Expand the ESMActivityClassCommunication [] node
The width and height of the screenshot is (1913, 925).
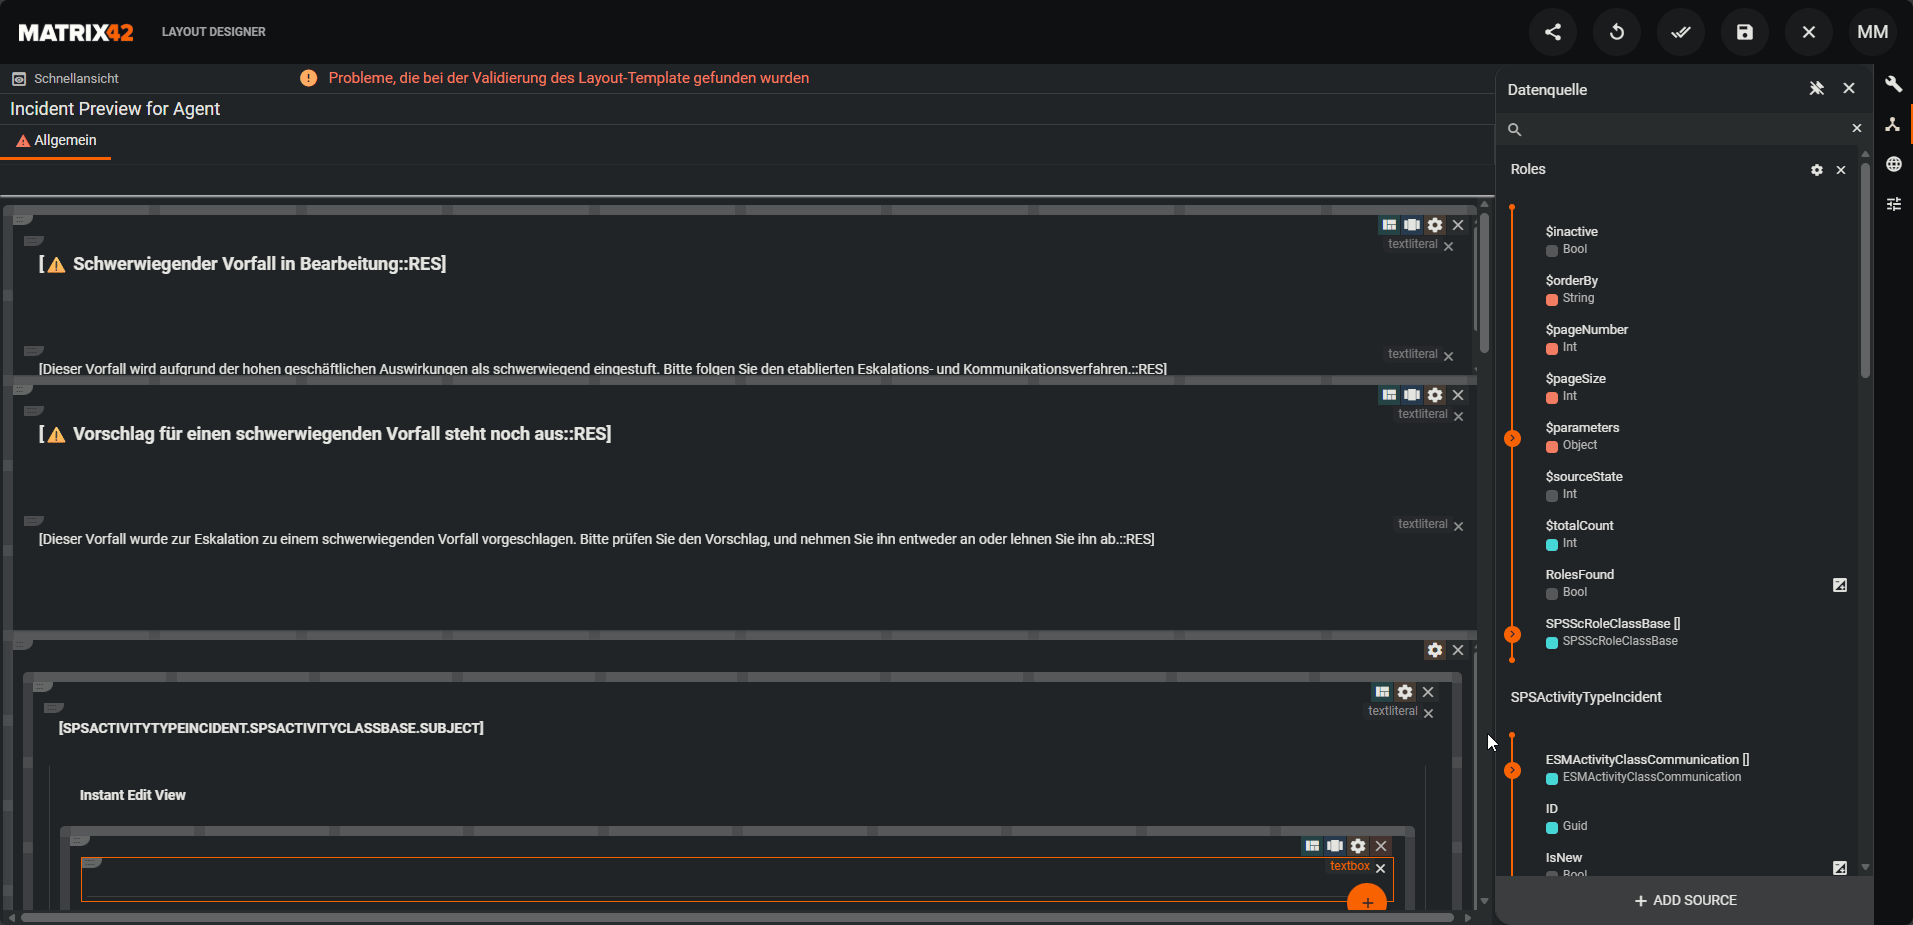pyautogui.click(x=1512, y=770)
